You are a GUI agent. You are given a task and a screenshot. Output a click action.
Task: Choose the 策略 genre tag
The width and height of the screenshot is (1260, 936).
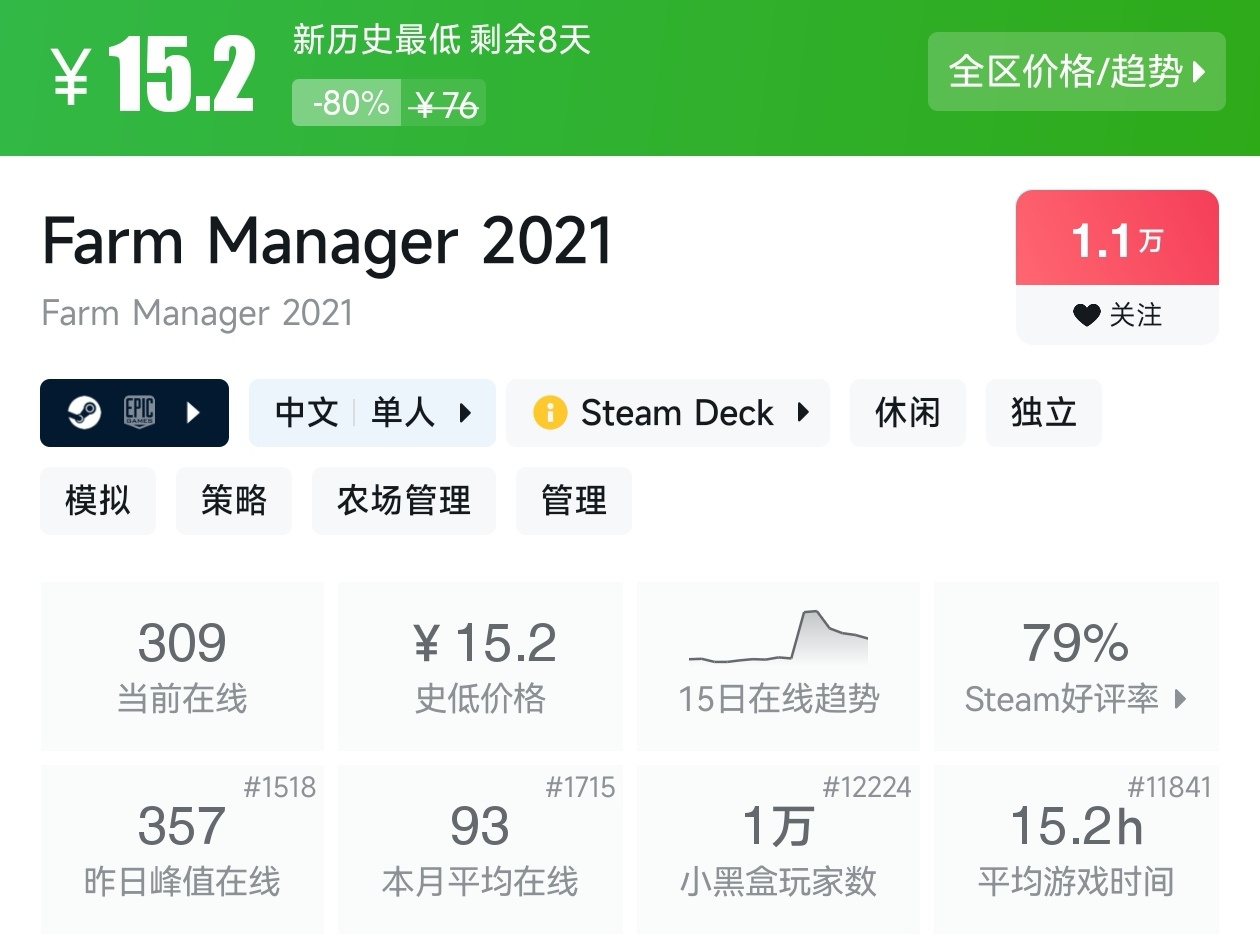(x=234, y=500)
